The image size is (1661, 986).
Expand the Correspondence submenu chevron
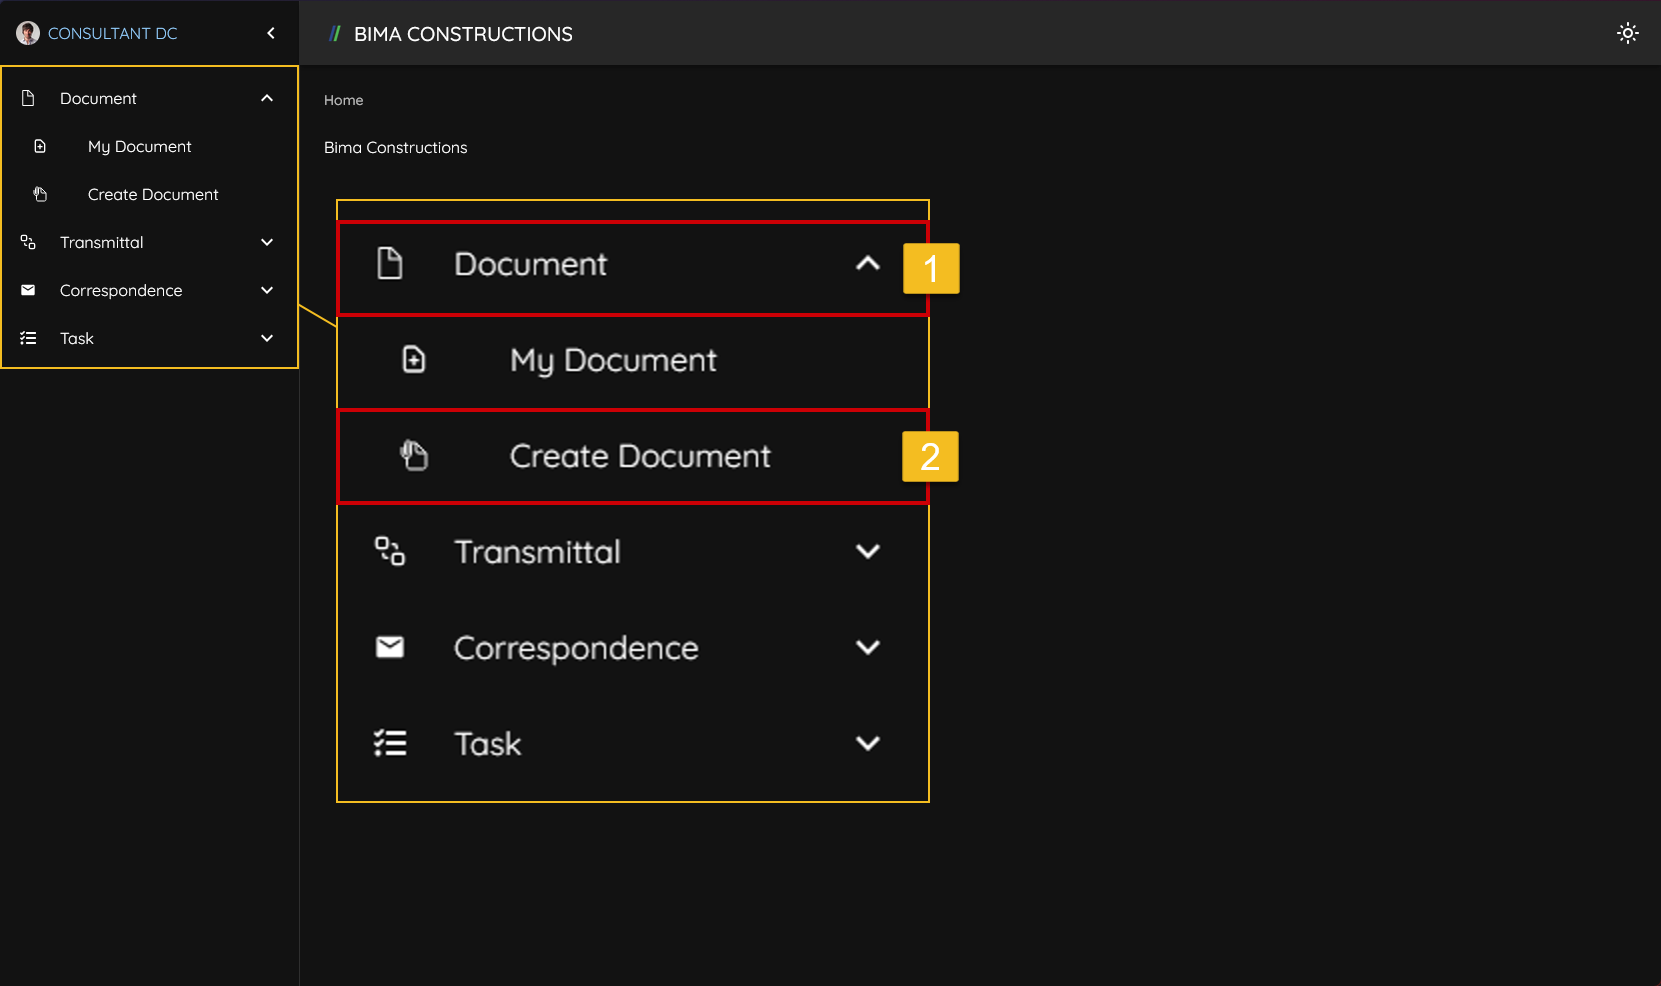[x=267, y=290]
